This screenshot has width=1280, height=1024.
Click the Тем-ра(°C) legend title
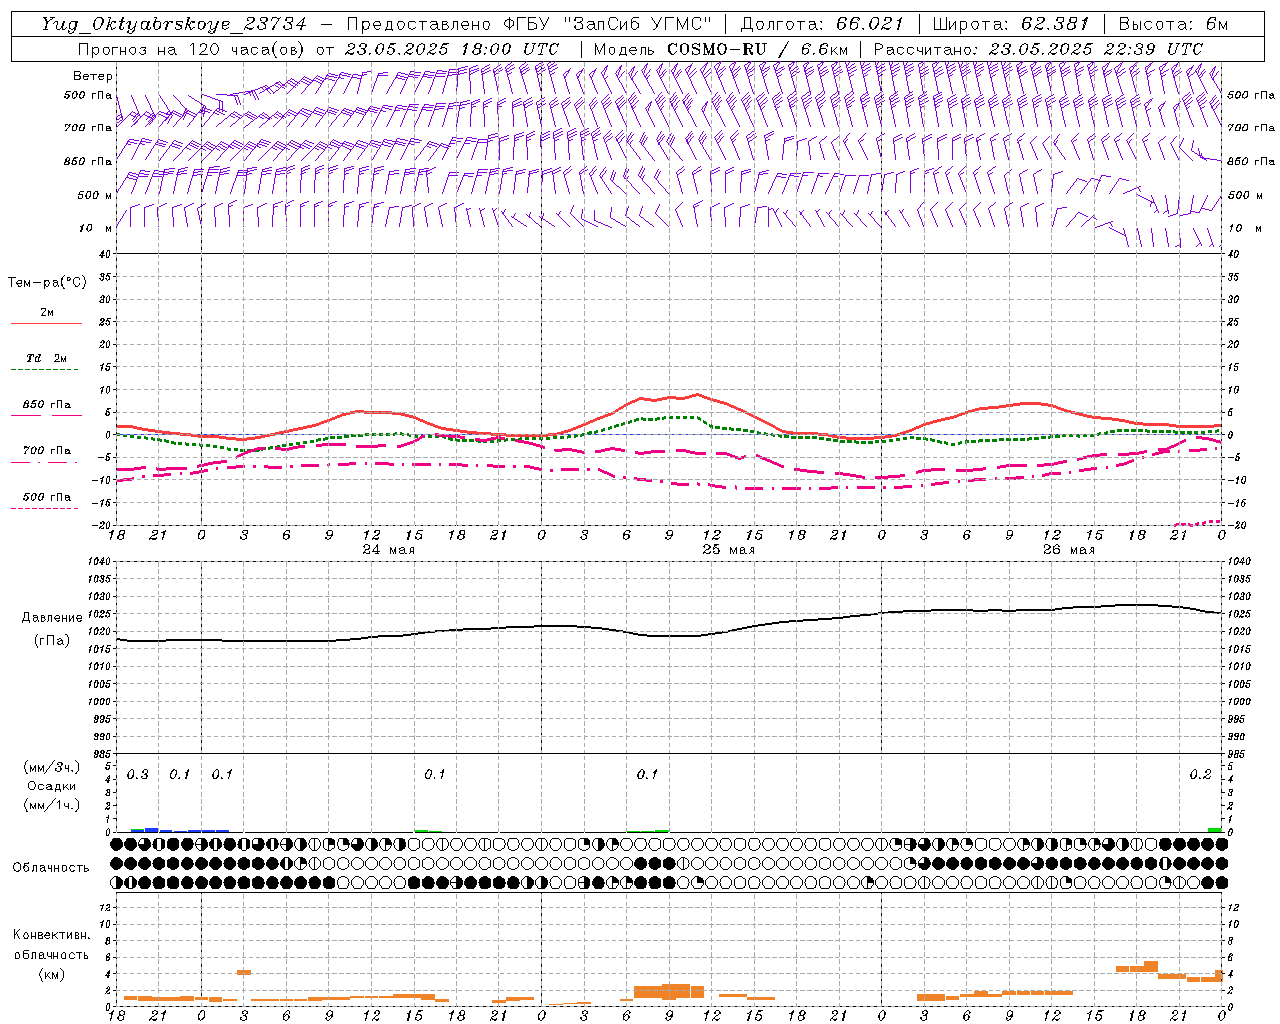47,283
